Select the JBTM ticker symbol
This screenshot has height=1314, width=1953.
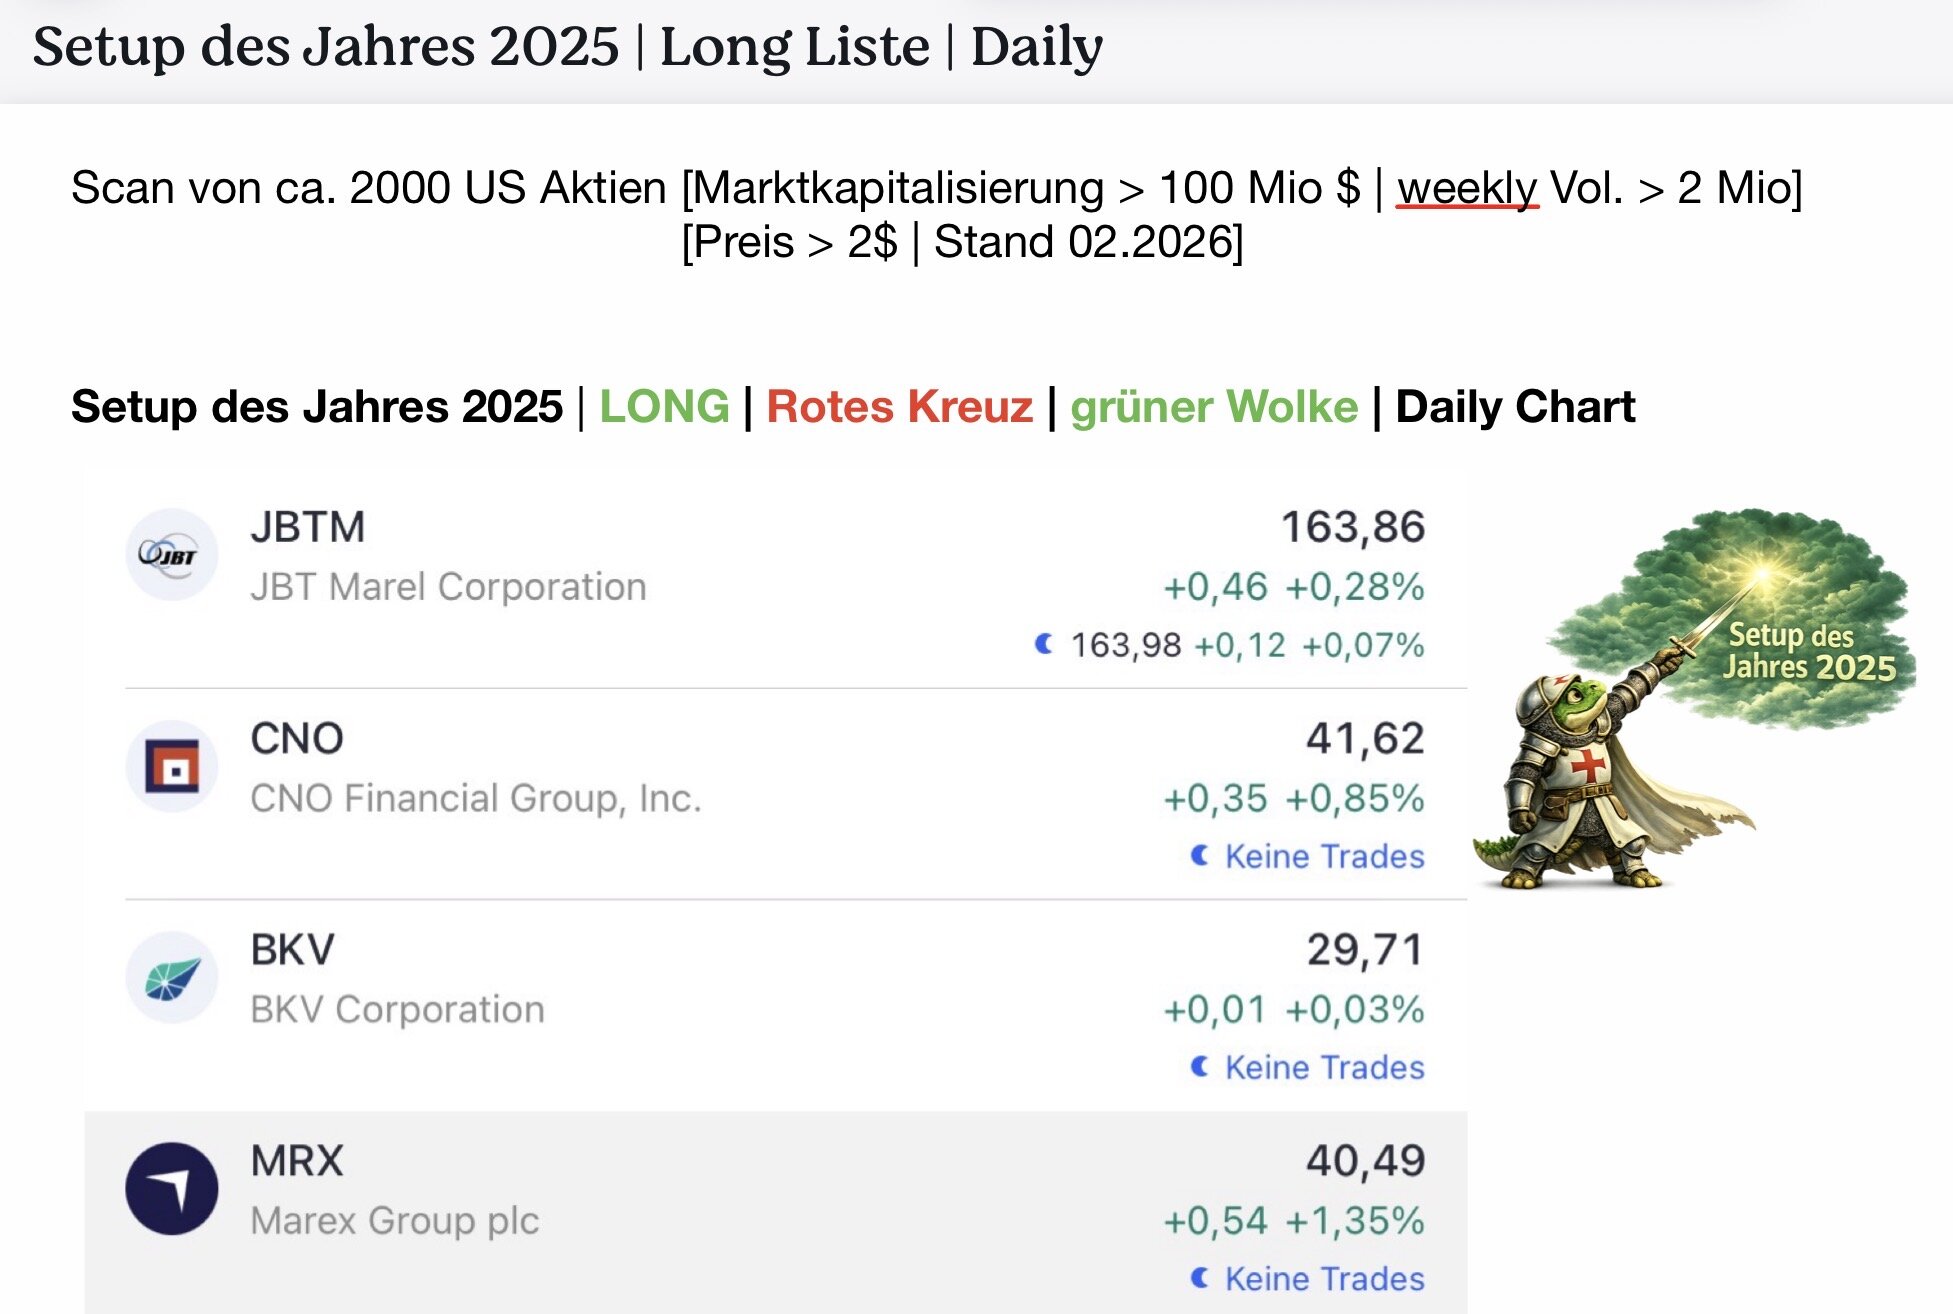point(308,527)
